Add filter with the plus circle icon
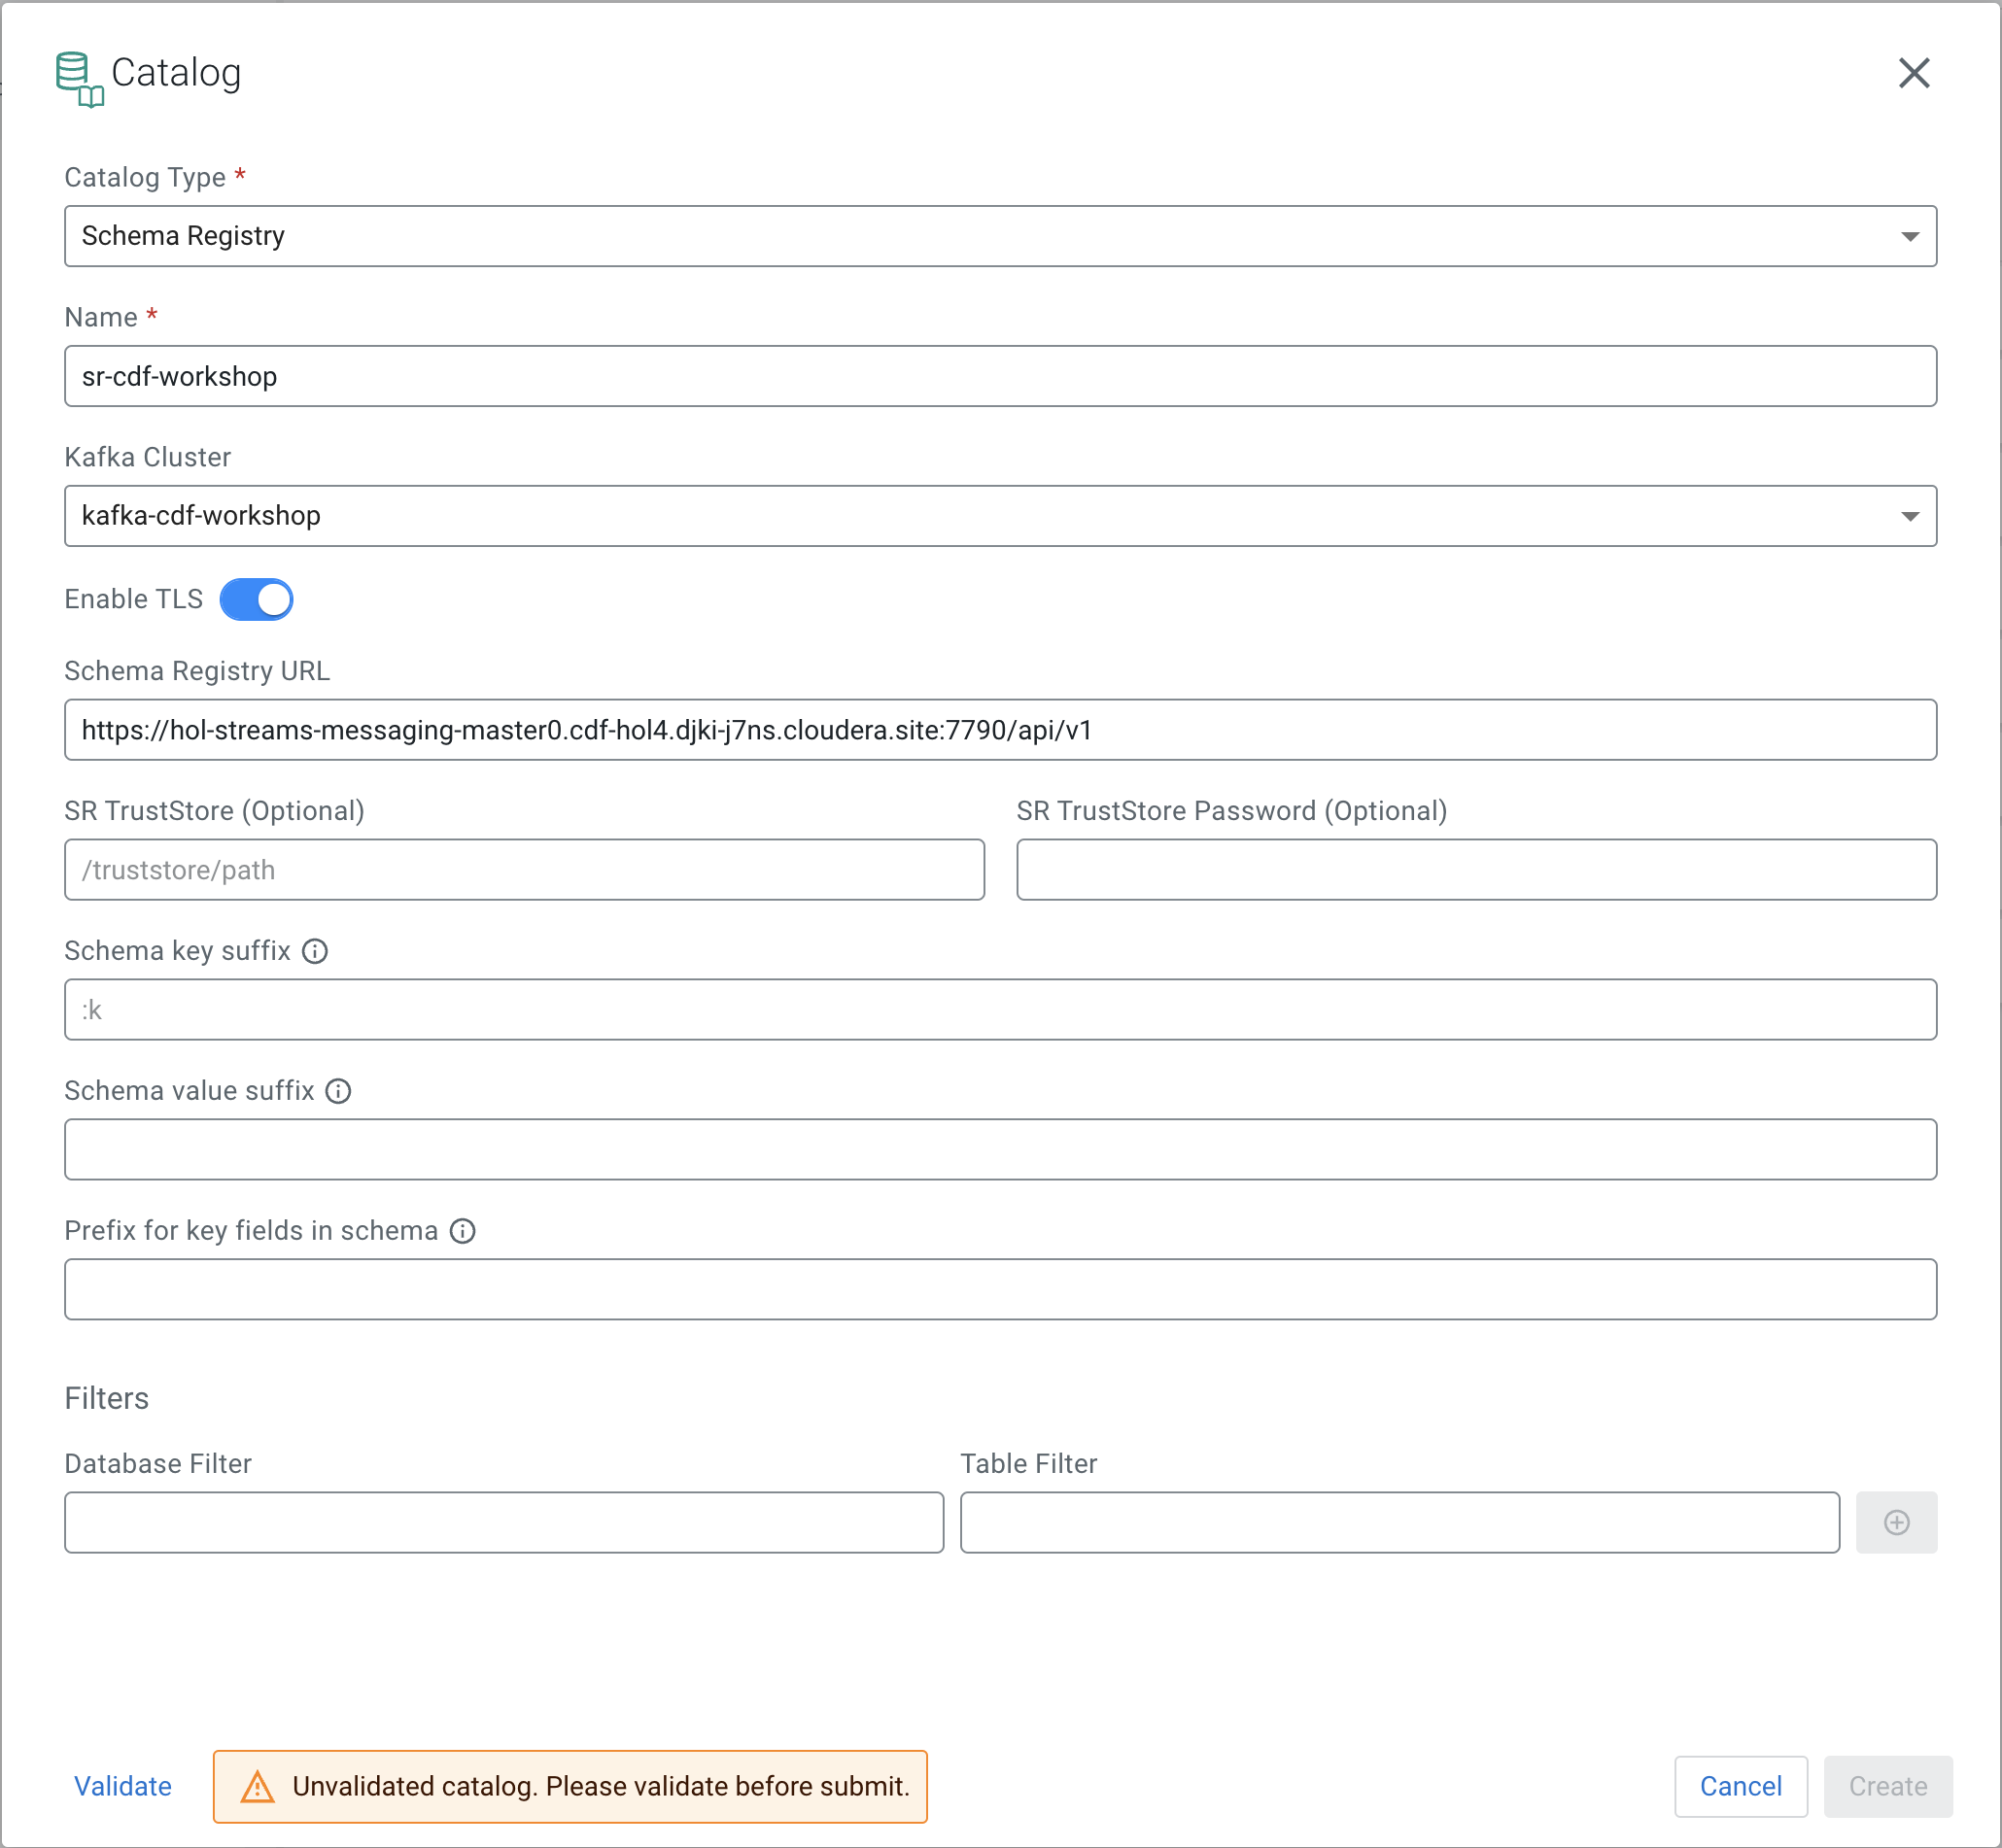 (1896, 1522)
